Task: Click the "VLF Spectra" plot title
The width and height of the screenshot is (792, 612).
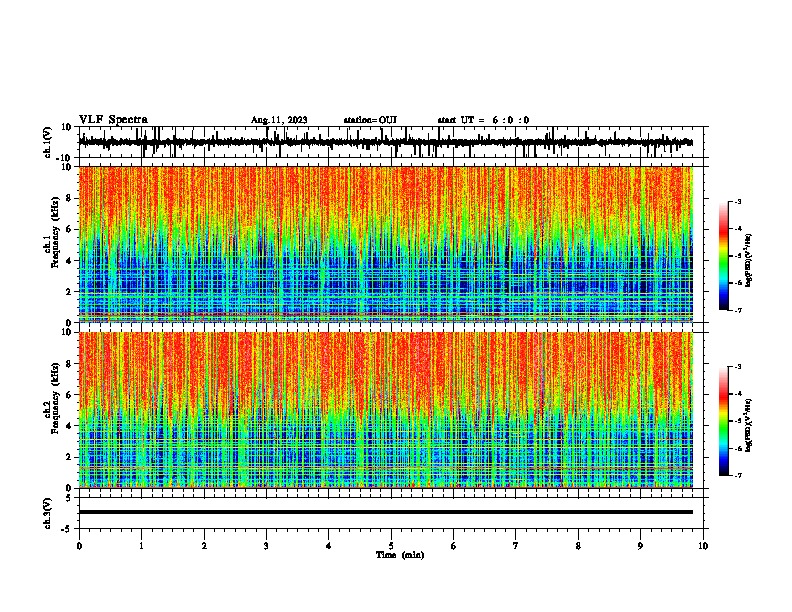Action: click(113, 119)
